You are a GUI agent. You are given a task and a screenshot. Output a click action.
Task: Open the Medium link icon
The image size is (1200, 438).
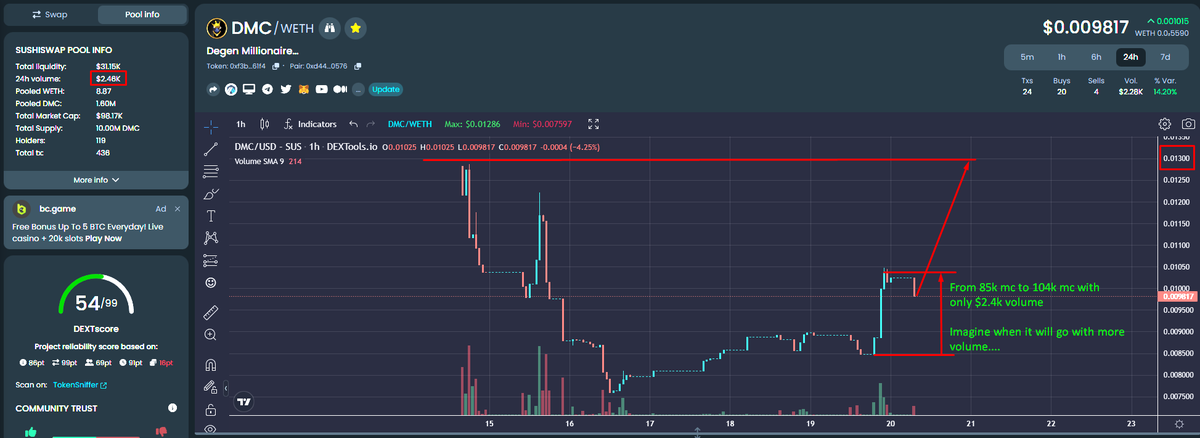pos(339,89)
